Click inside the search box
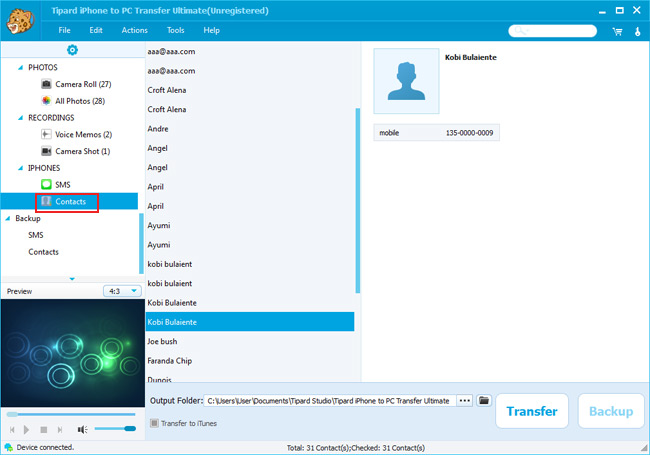Viewport: 650px width, 455px height. point(553,31)
